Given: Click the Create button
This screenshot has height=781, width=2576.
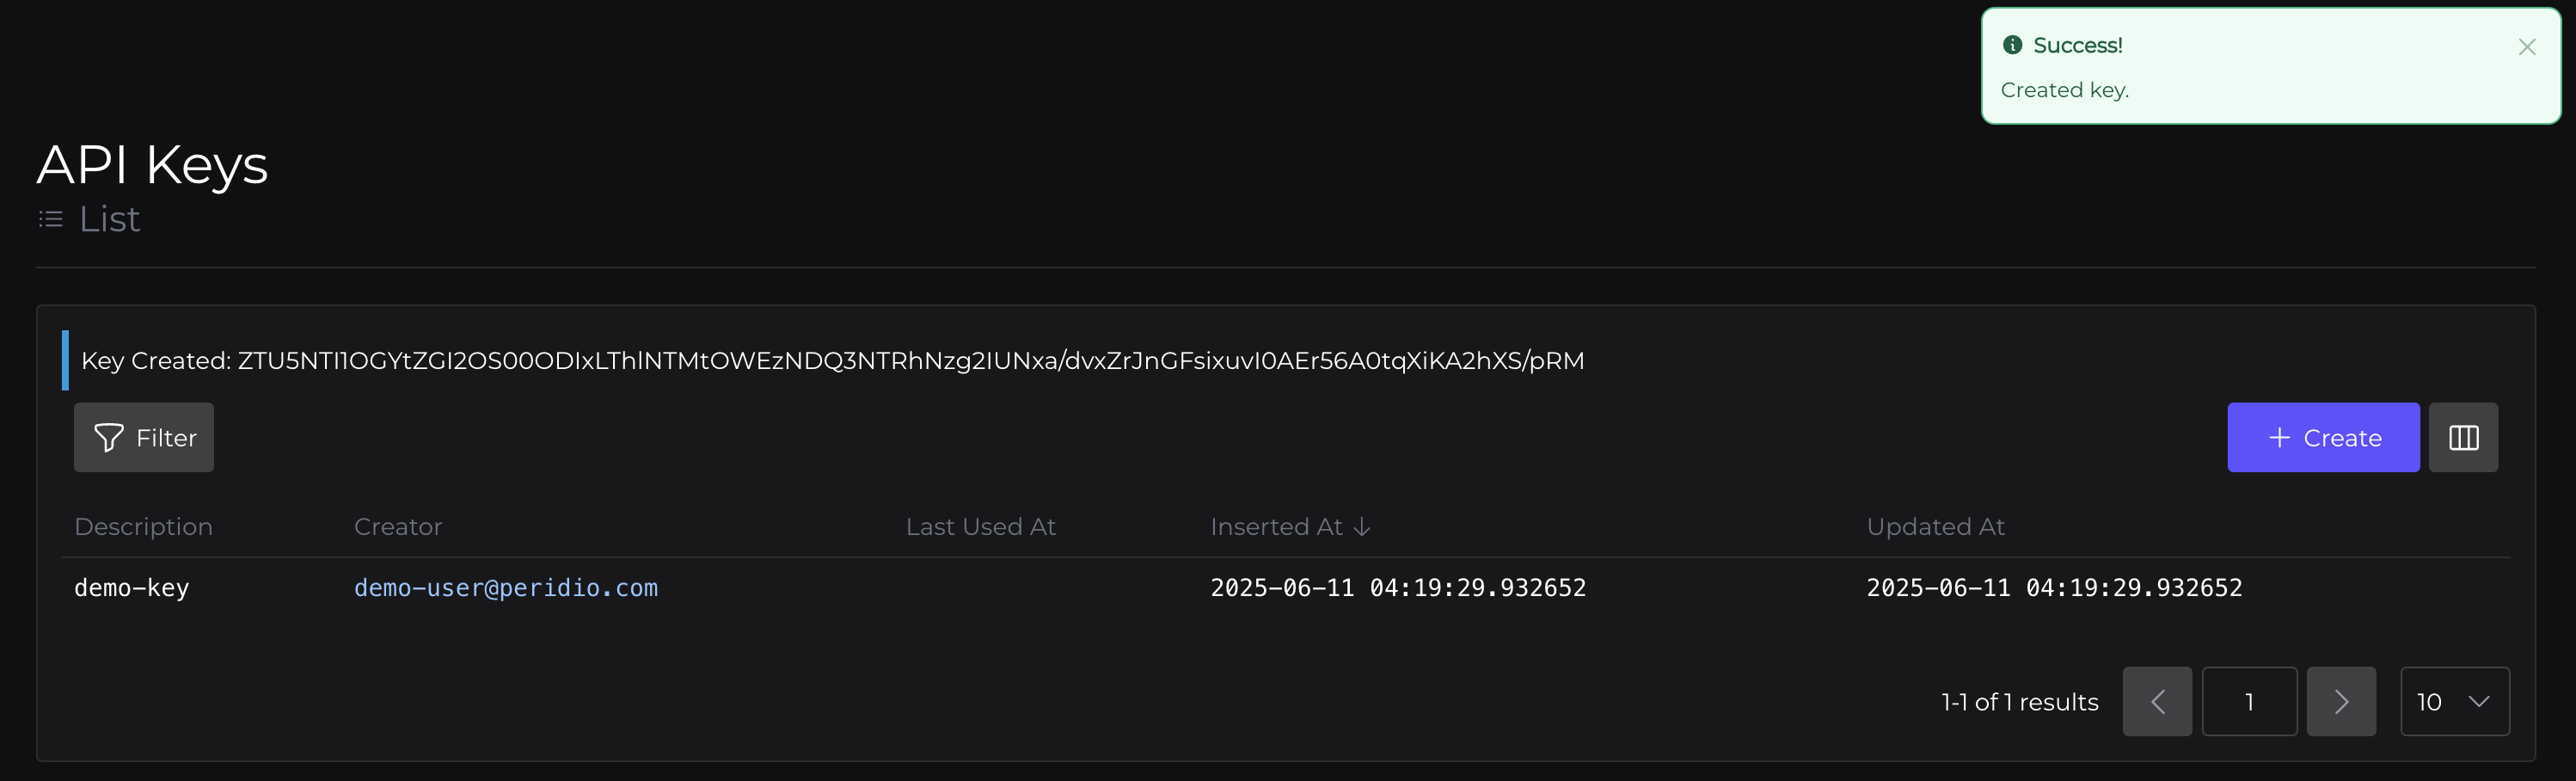Looking at the screenshot, I should point(2322,437).
